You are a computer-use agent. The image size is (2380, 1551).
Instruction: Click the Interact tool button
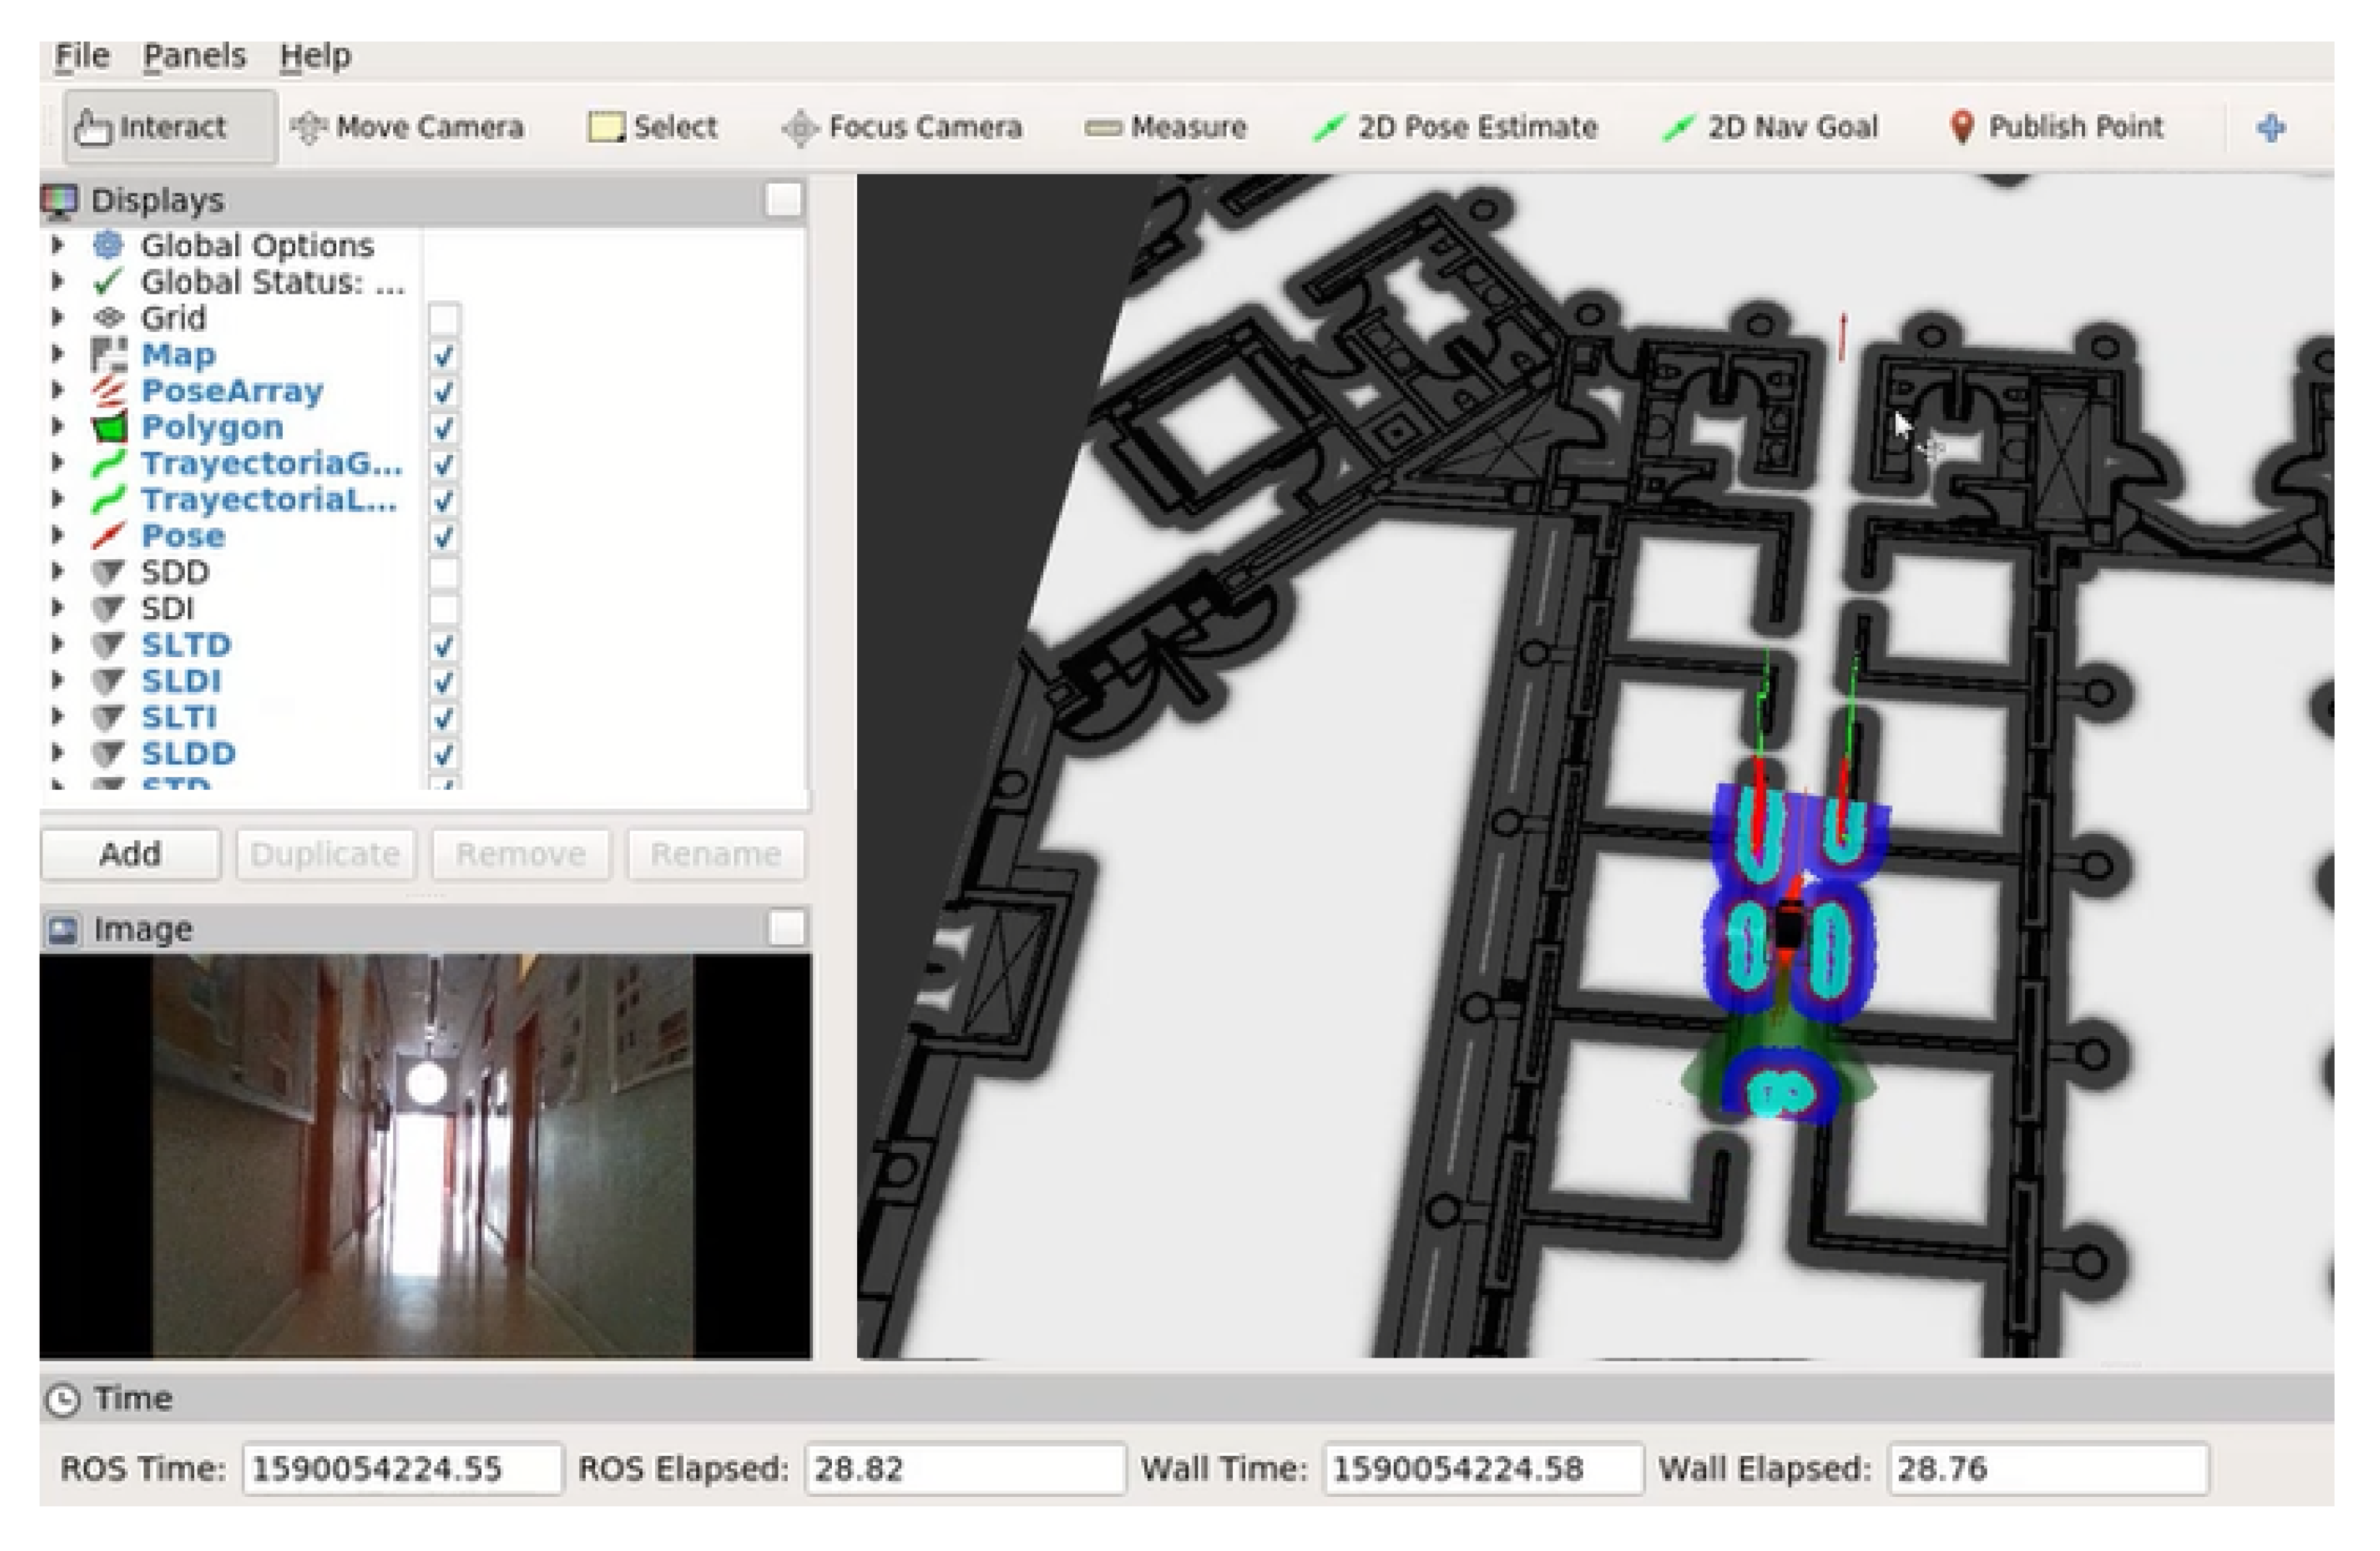tap(151, 127)
